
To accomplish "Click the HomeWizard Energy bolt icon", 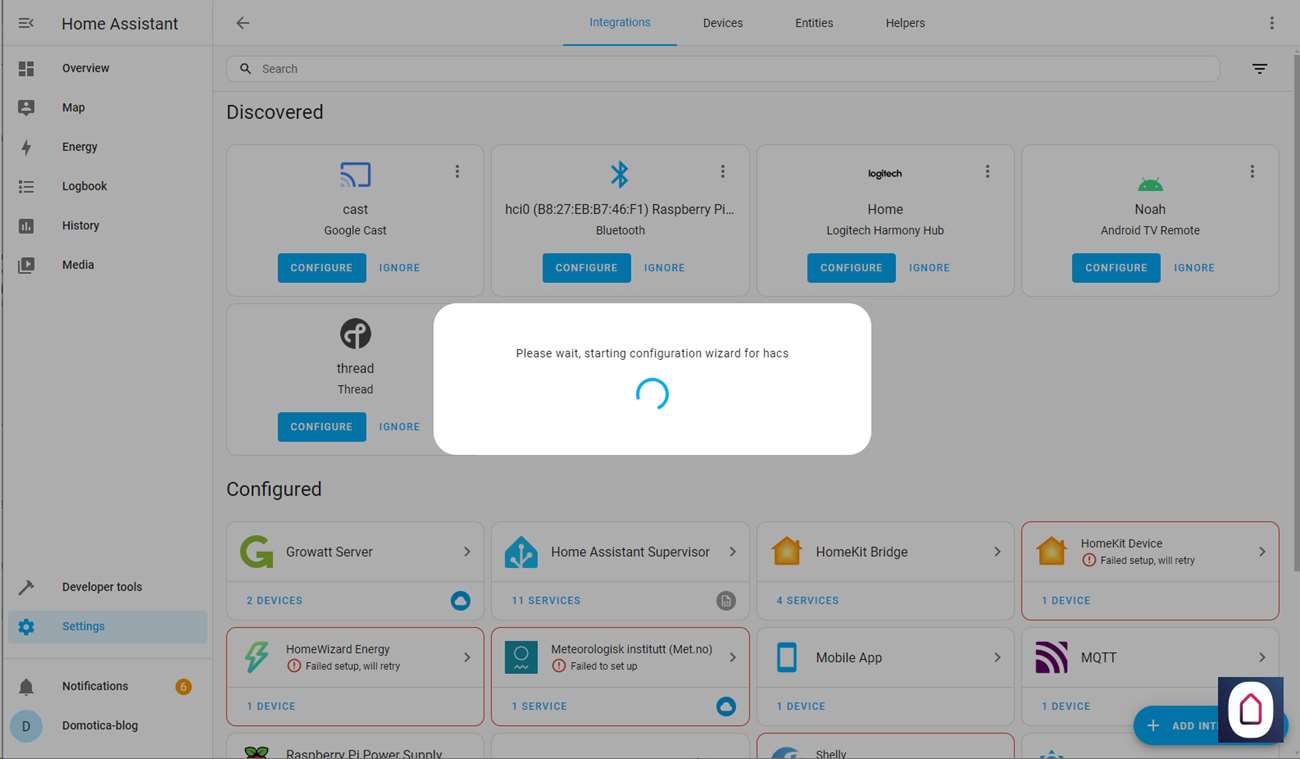I will (x=257, y=657).
